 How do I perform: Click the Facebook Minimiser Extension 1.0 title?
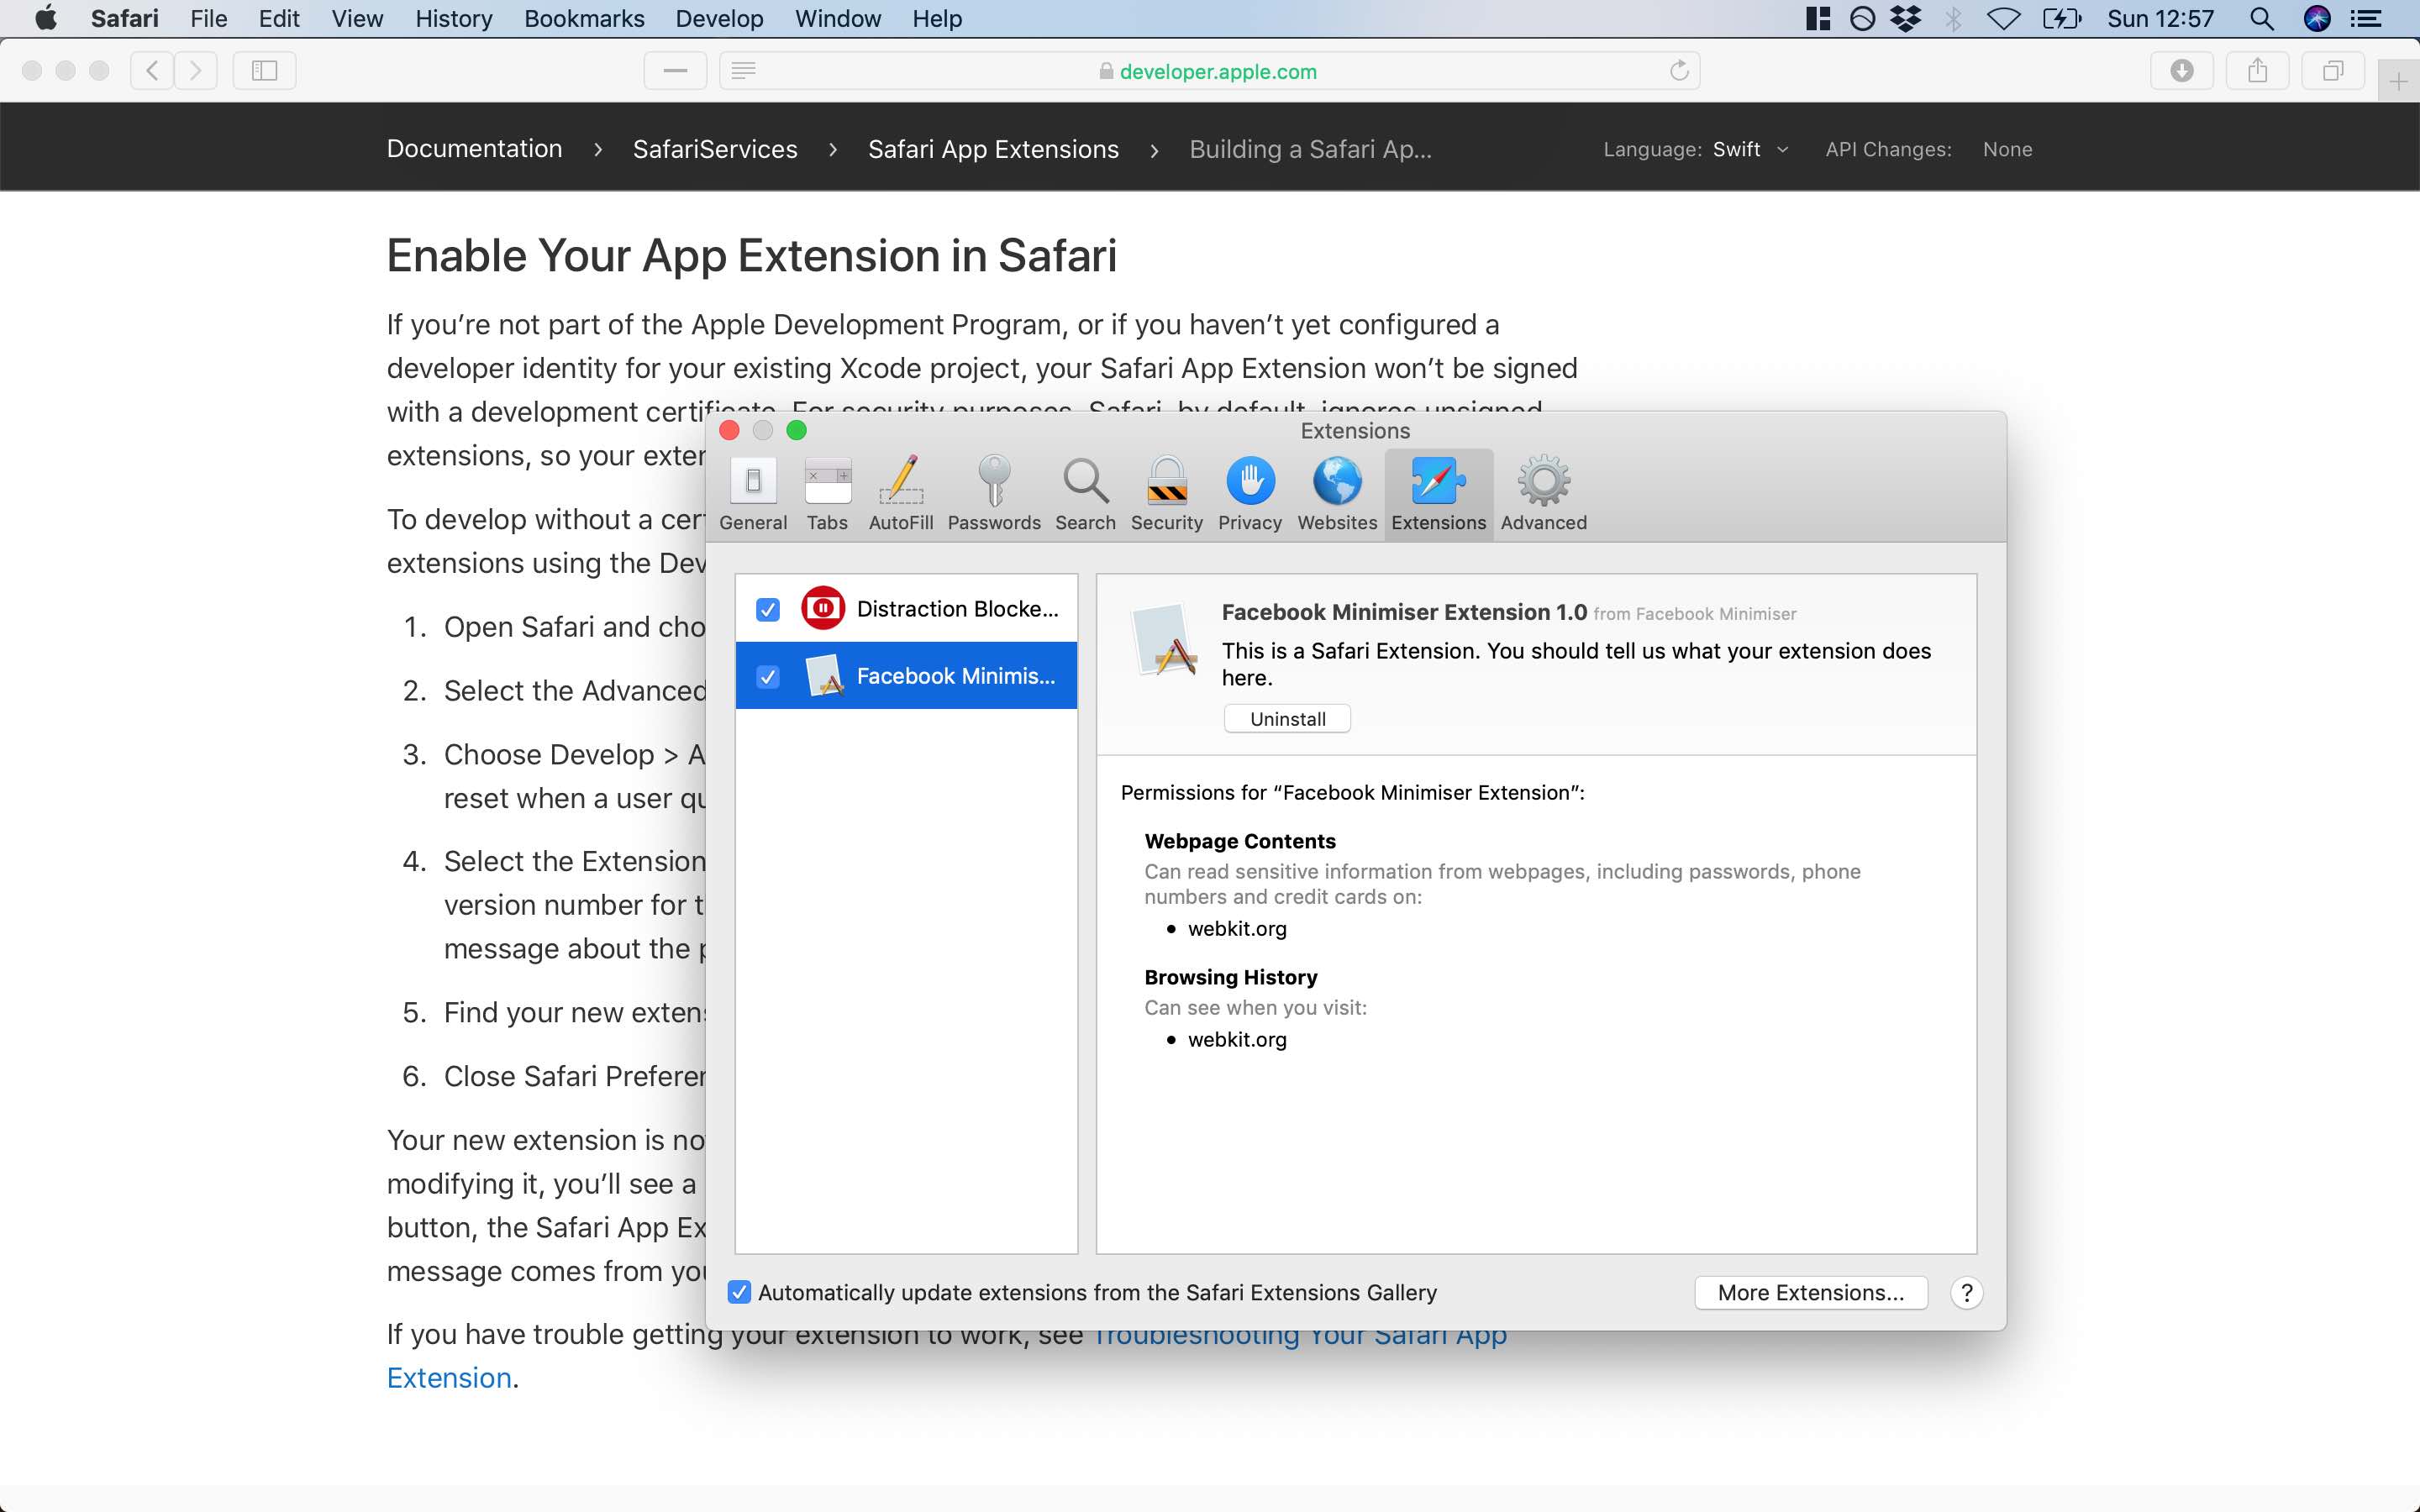(1404, 612)
